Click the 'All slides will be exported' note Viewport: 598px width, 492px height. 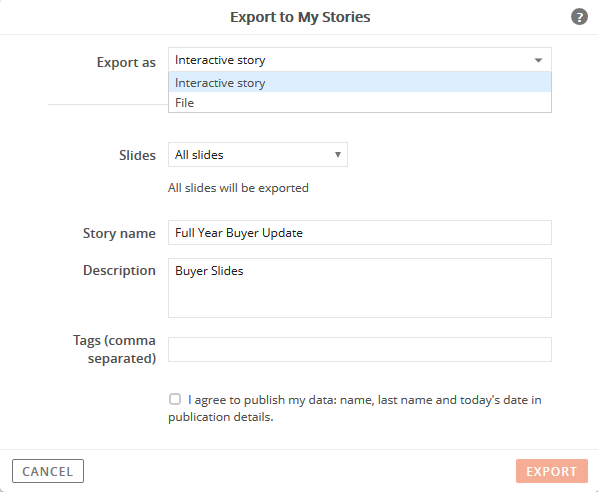coord(238,188)
